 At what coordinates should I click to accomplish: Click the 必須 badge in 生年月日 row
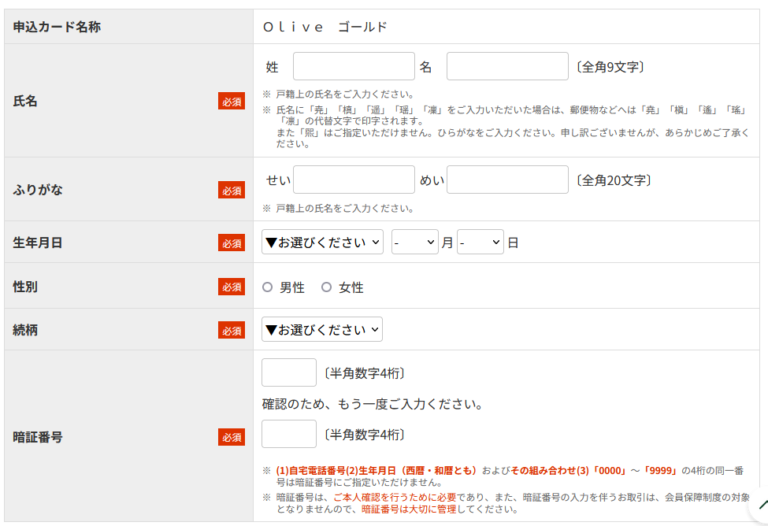tap(231, 243)
